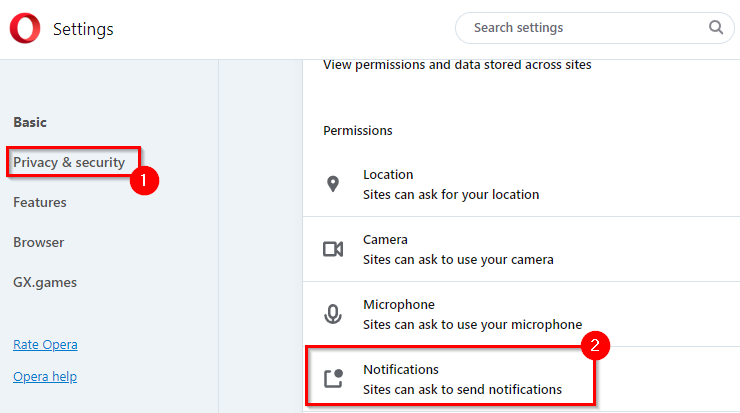Open "Sites can ask for your location" row
Screen dimensions: 740x413
pos(450,194)
